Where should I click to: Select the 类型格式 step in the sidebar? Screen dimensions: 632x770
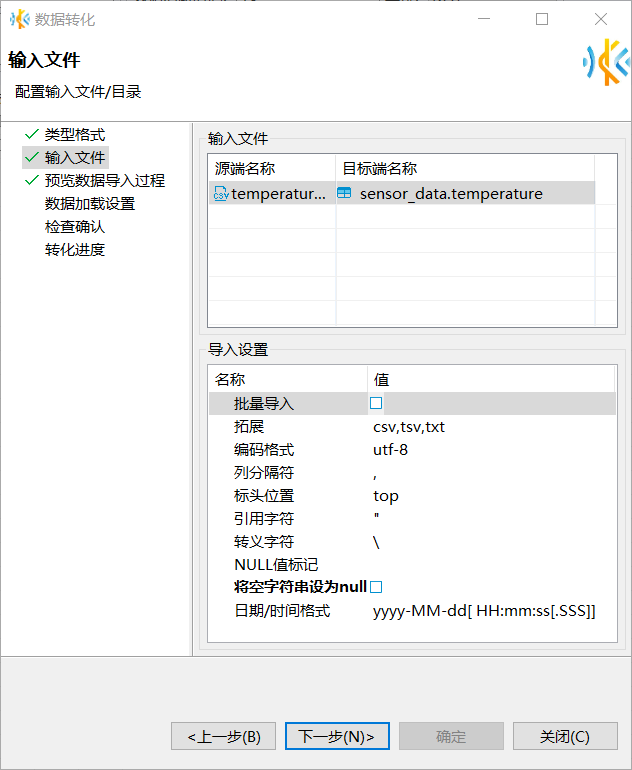click(74, 134)
